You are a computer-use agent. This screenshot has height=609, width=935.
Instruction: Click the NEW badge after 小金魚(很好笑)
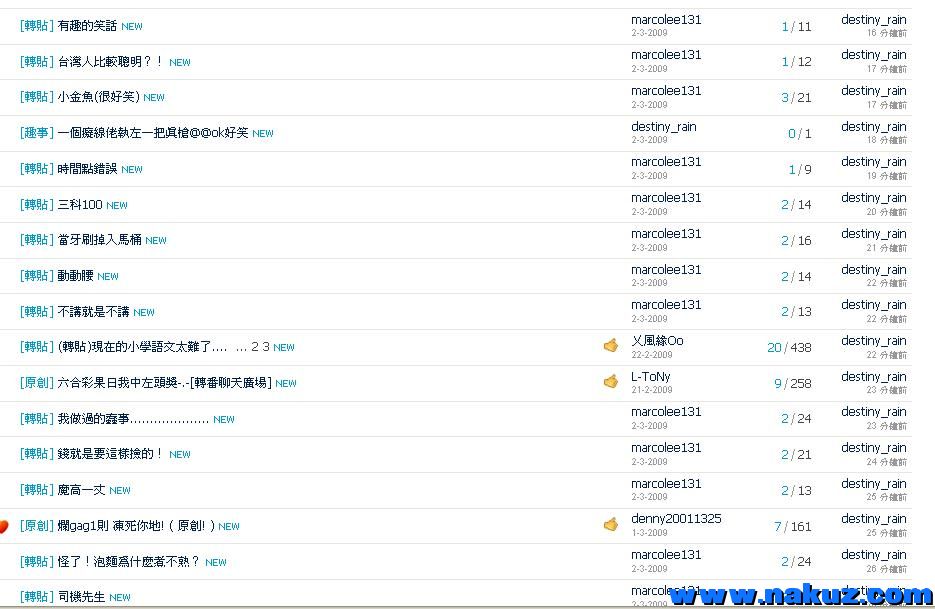point(154,98)
